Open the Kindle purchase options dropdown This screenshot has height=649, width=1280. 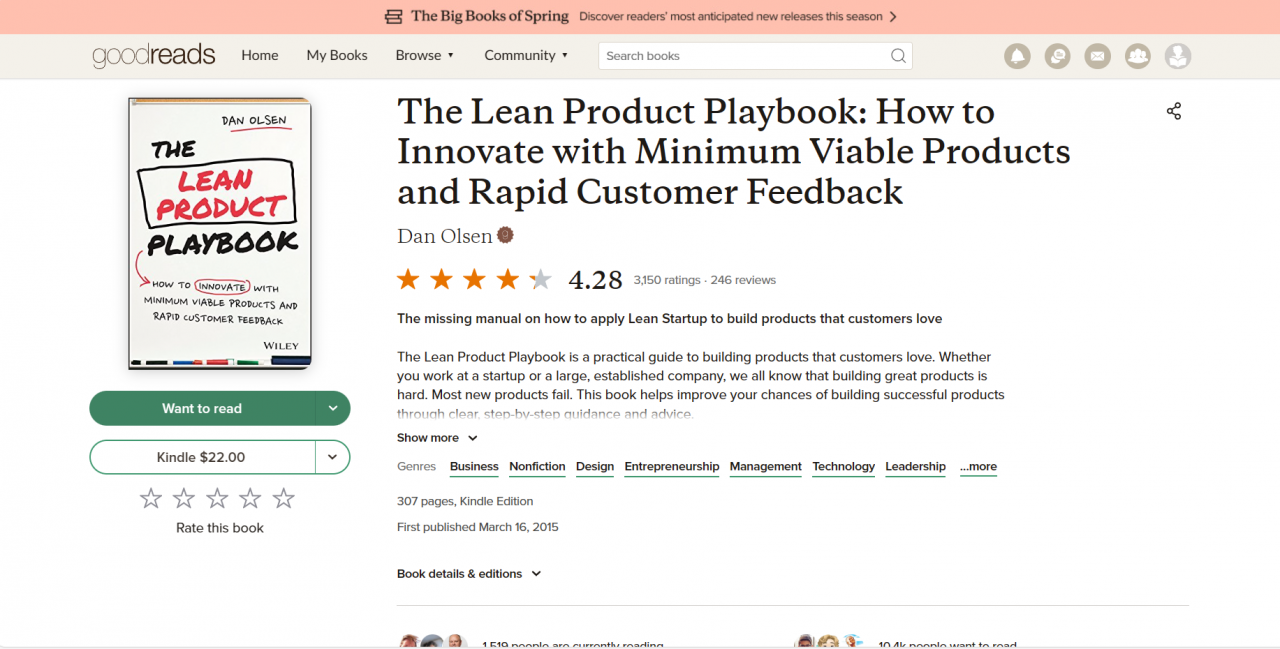(x=332, y=457)
